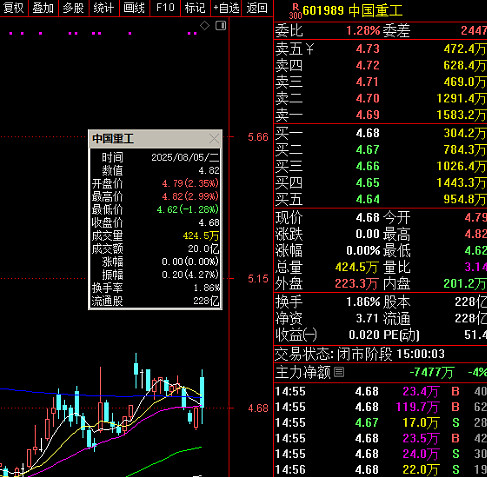Click the 外盘 value 223.3万

tap(357, 284)
